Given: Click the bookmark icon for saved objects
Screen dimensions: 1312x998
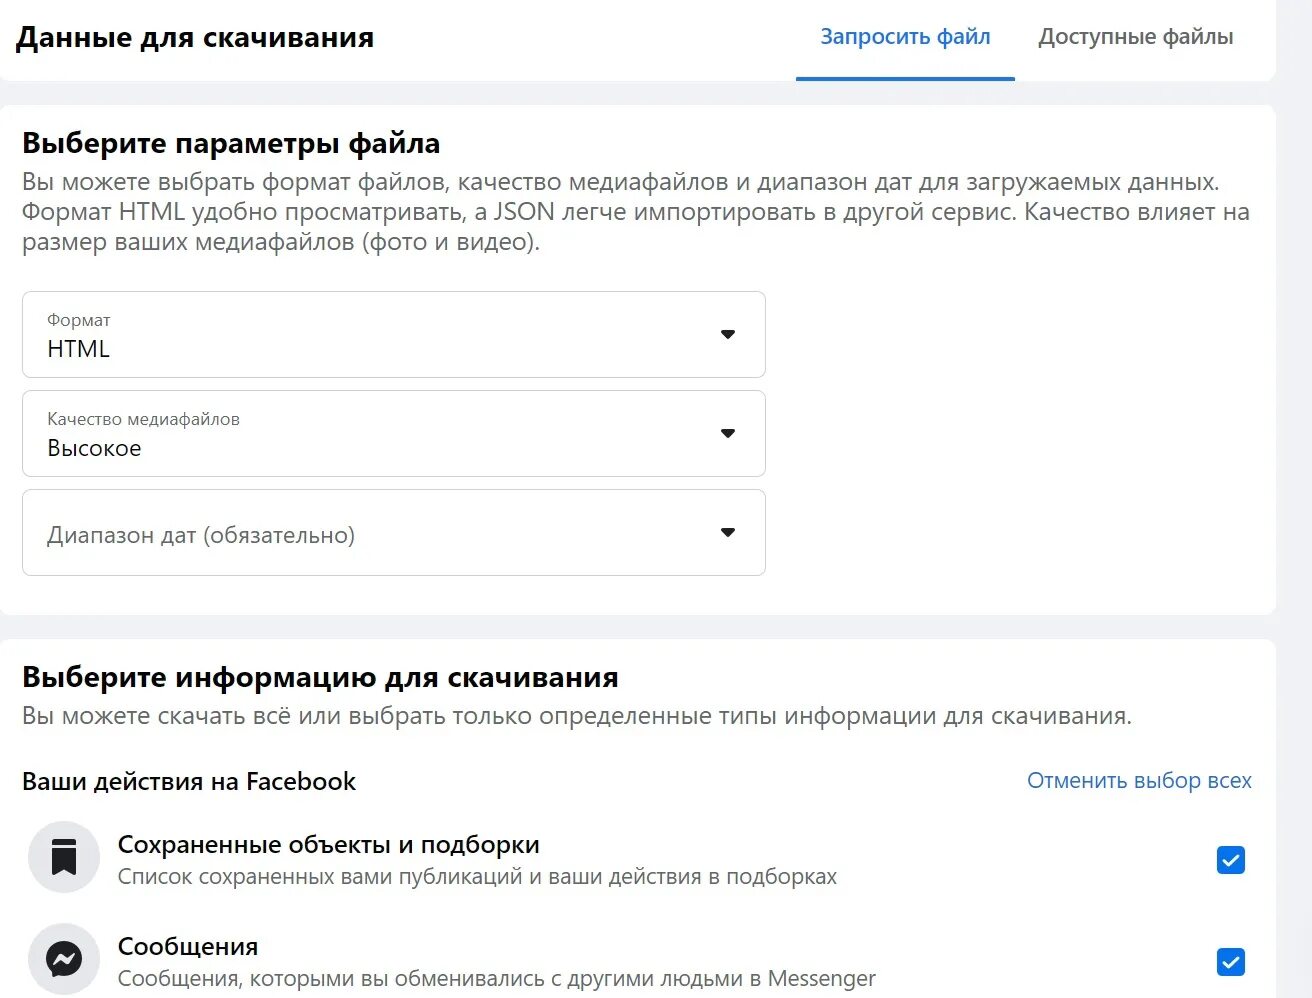Looking at the screenshot, I should pyautogui.click(x=64, y=858).
